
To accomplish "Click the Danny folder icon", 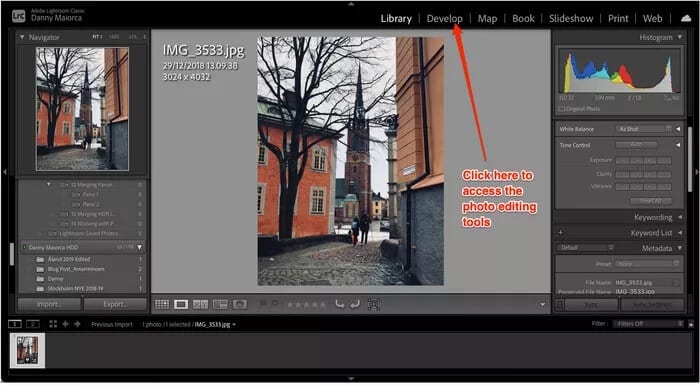I will 40,279.
